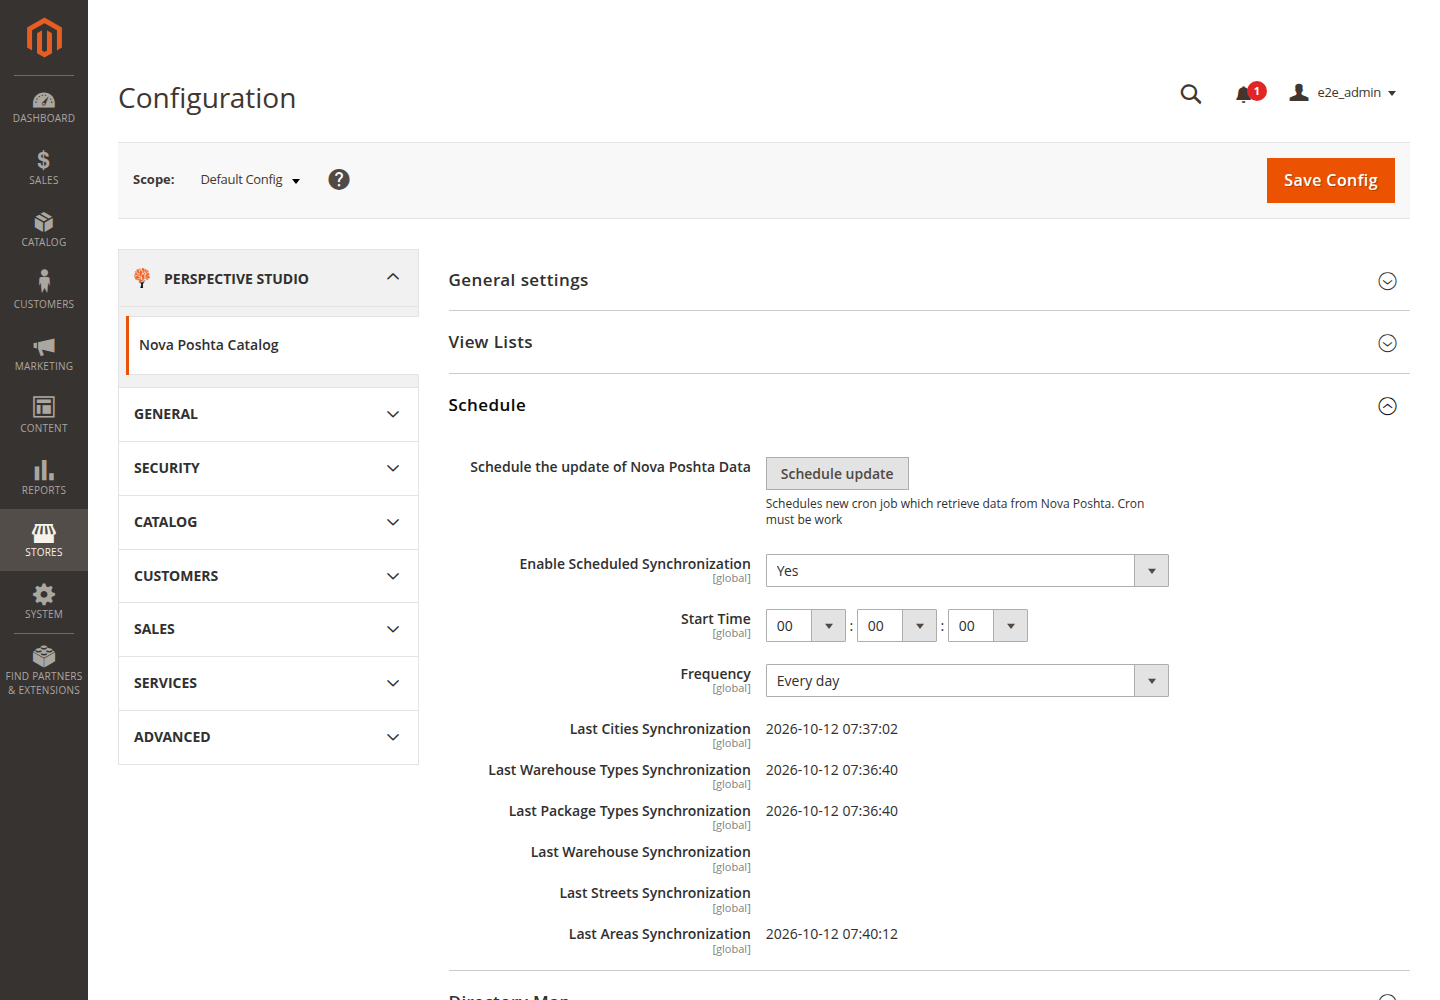Screen dimensions: 1440x1000
Task: Click the scope help question mark icon
Action: tap(339, 179)
